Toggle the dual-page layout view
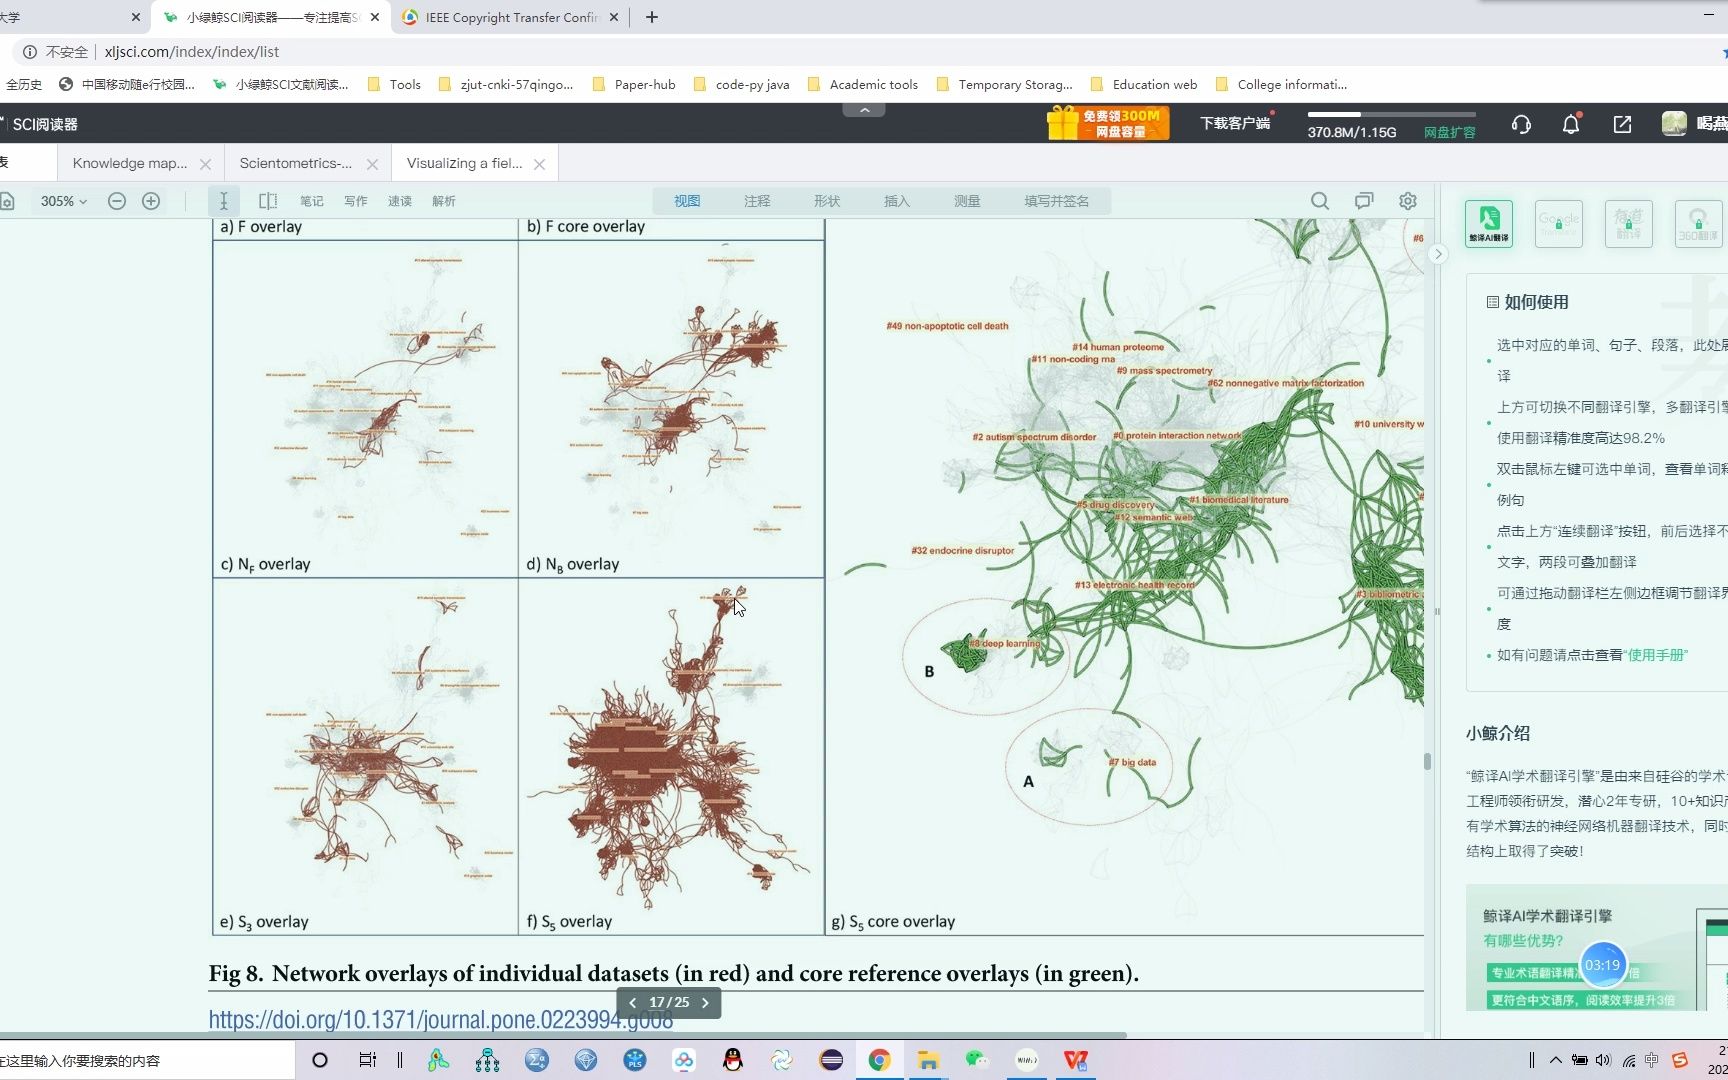This screenshot has width=1728, height=1080. pos(268,201)
